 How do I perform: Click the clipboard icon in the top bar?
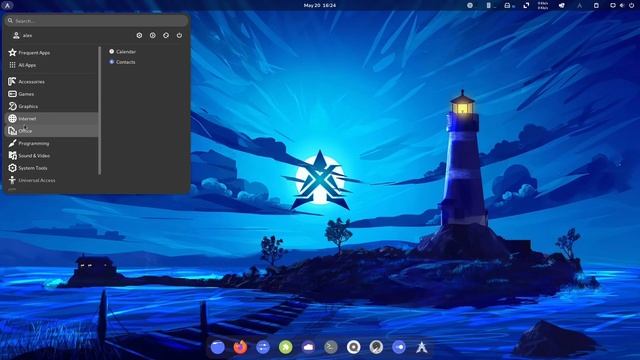click(x=596, y=5)
